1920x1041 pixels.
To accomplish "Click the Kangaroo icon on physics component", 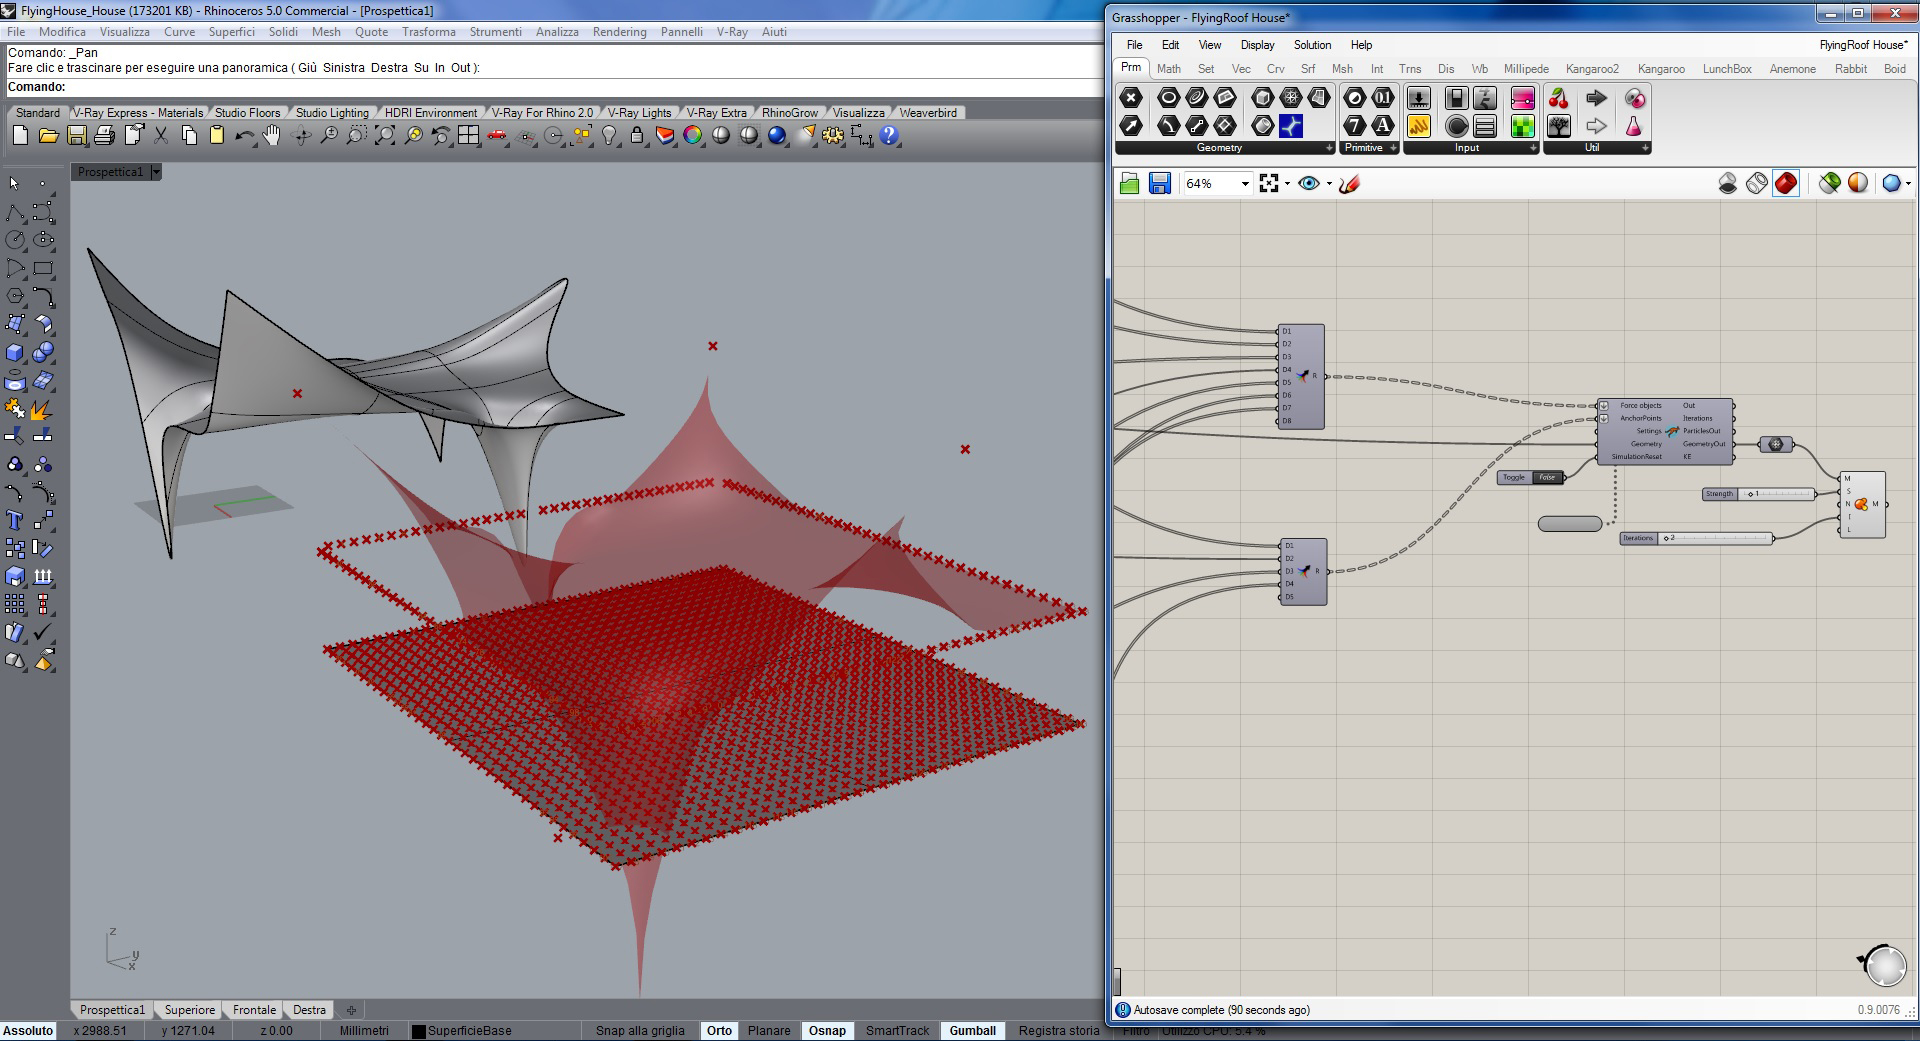I will click(x=1672, y=431).
